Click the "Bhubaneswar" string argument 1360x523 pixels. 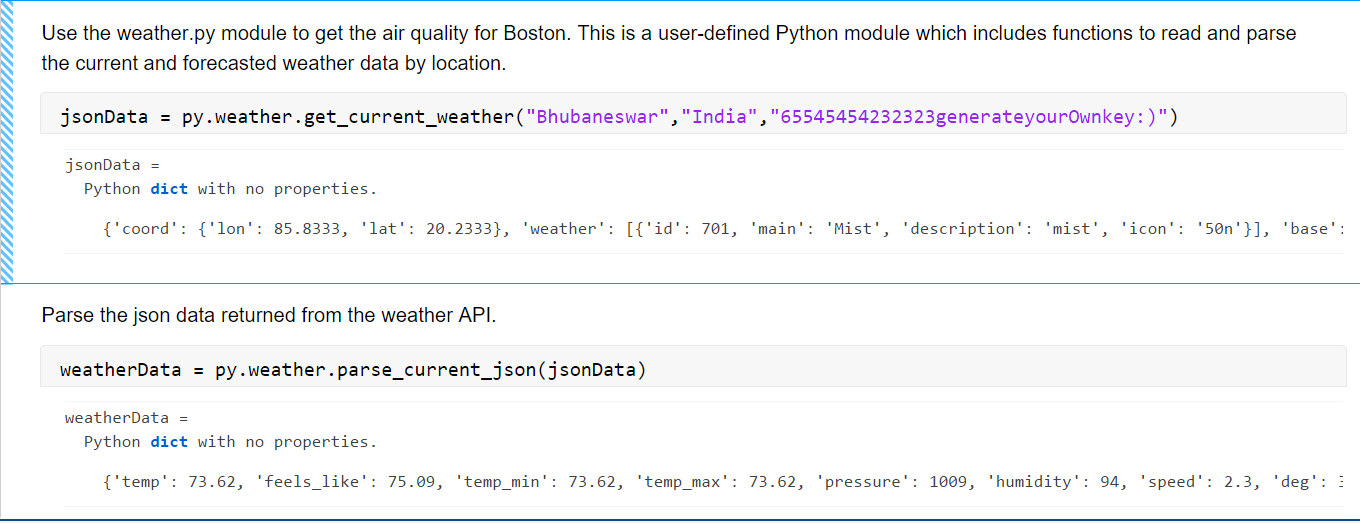pyautogui.click(x=599, y=116)
